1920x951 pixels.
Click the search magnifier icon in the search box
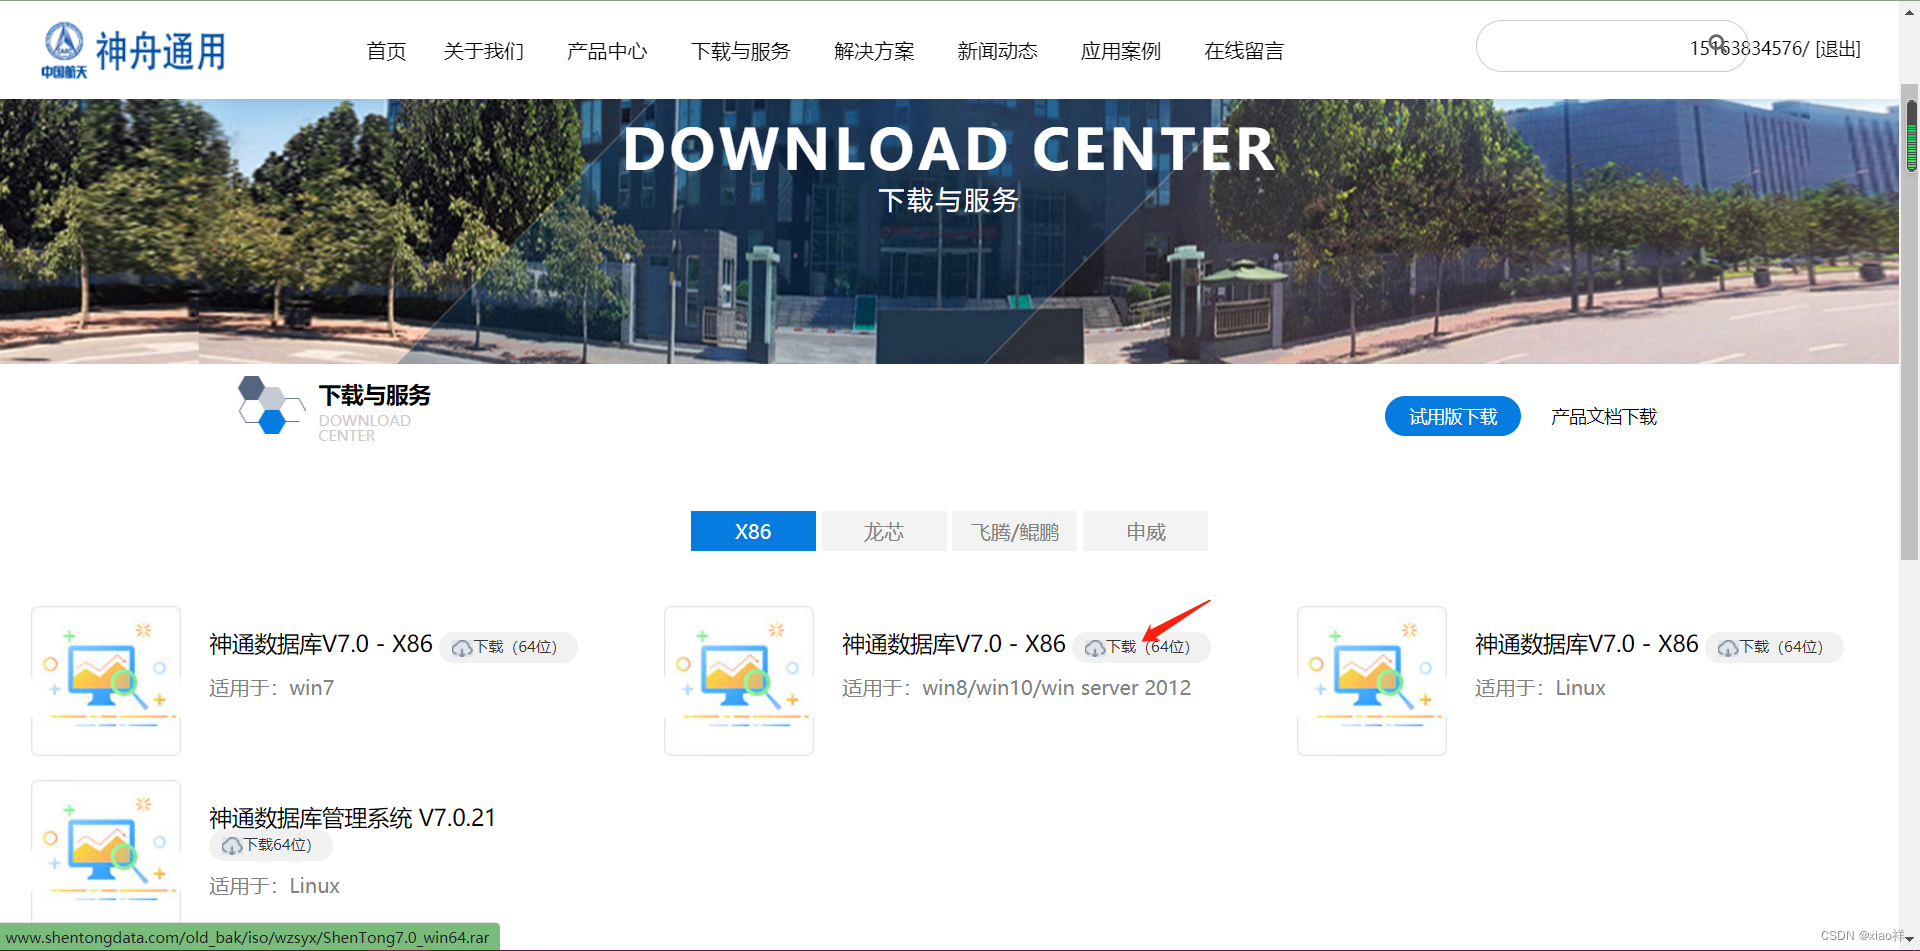coord(1717,43)
